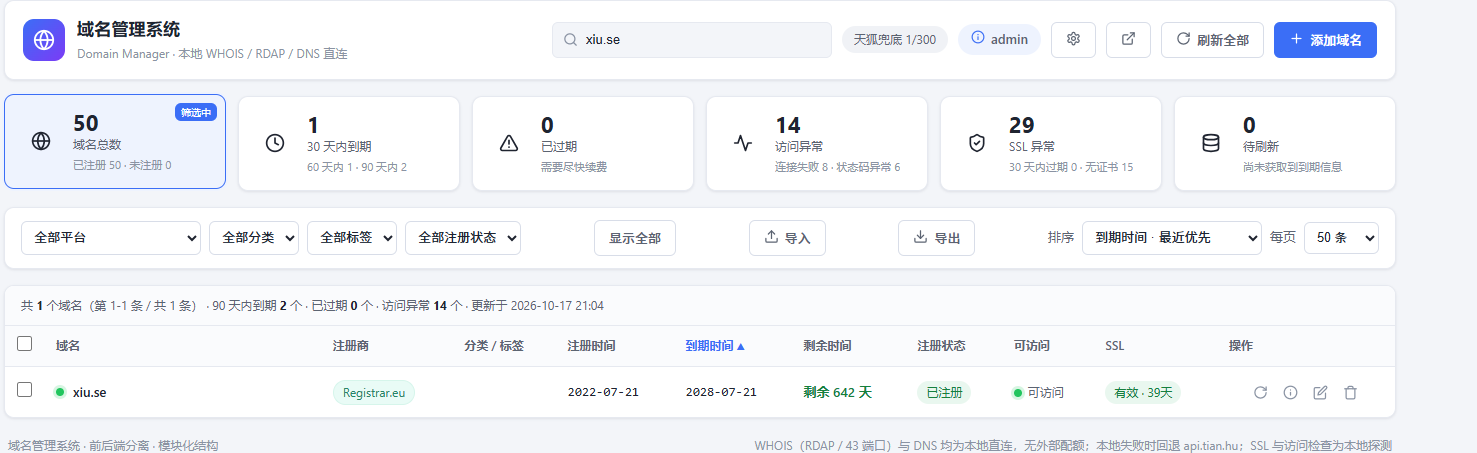The image size is (1477, 453).
Task: Click the warning triangle icon on 已过期 card
Action: tap(508, 143)
